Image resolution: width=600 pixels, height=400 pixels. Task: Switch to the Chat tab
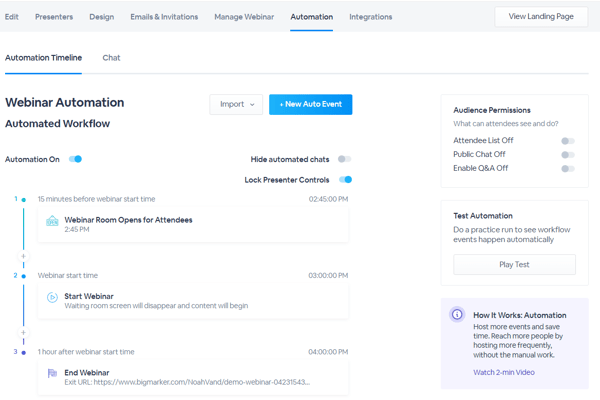(x=111, y=58)
